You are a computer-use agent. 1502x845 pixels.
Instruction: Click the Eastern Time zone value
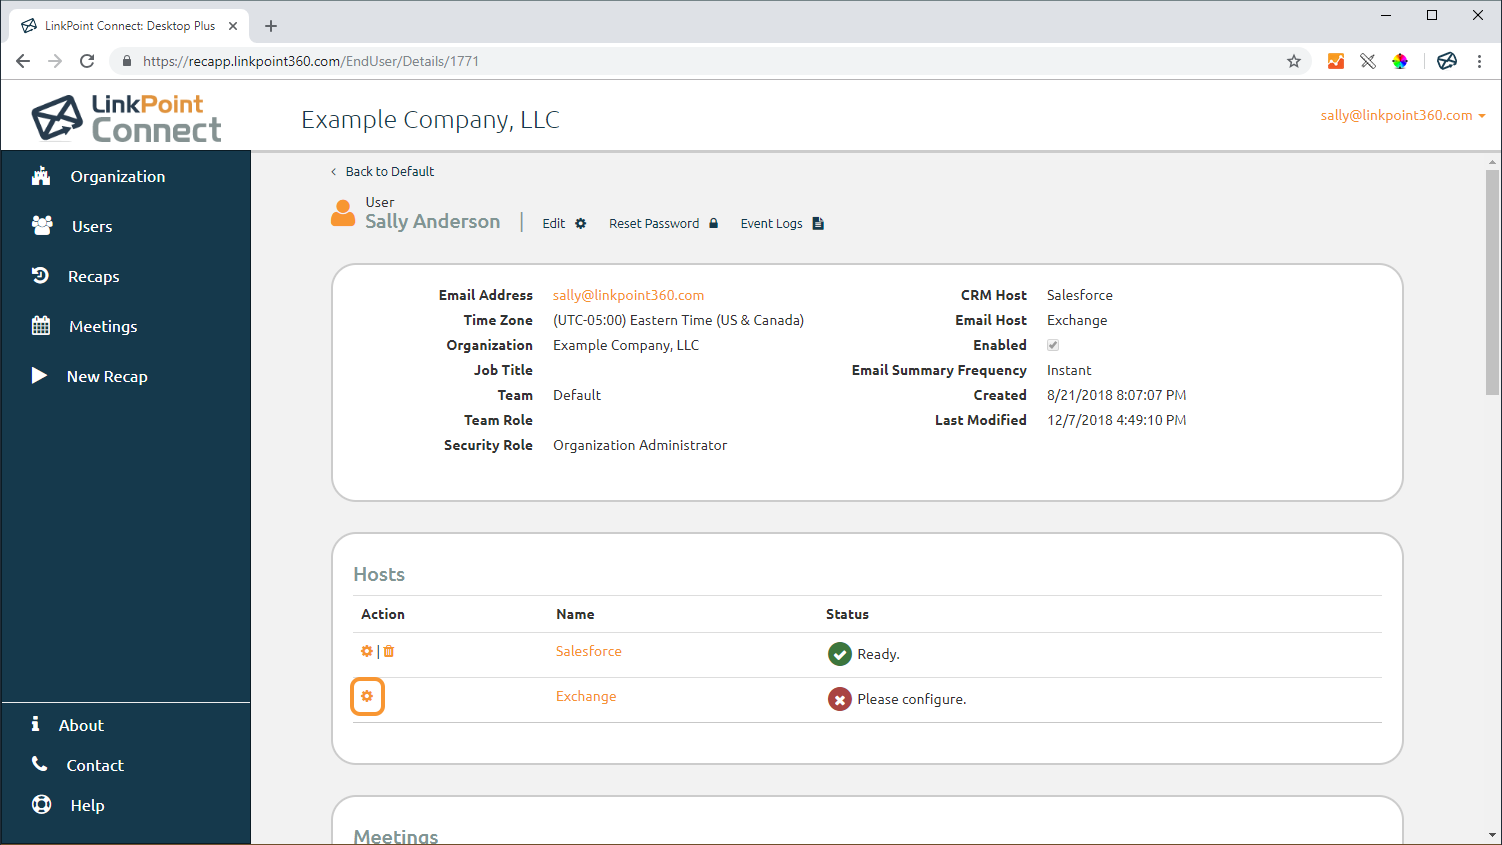tap(678, 320)
